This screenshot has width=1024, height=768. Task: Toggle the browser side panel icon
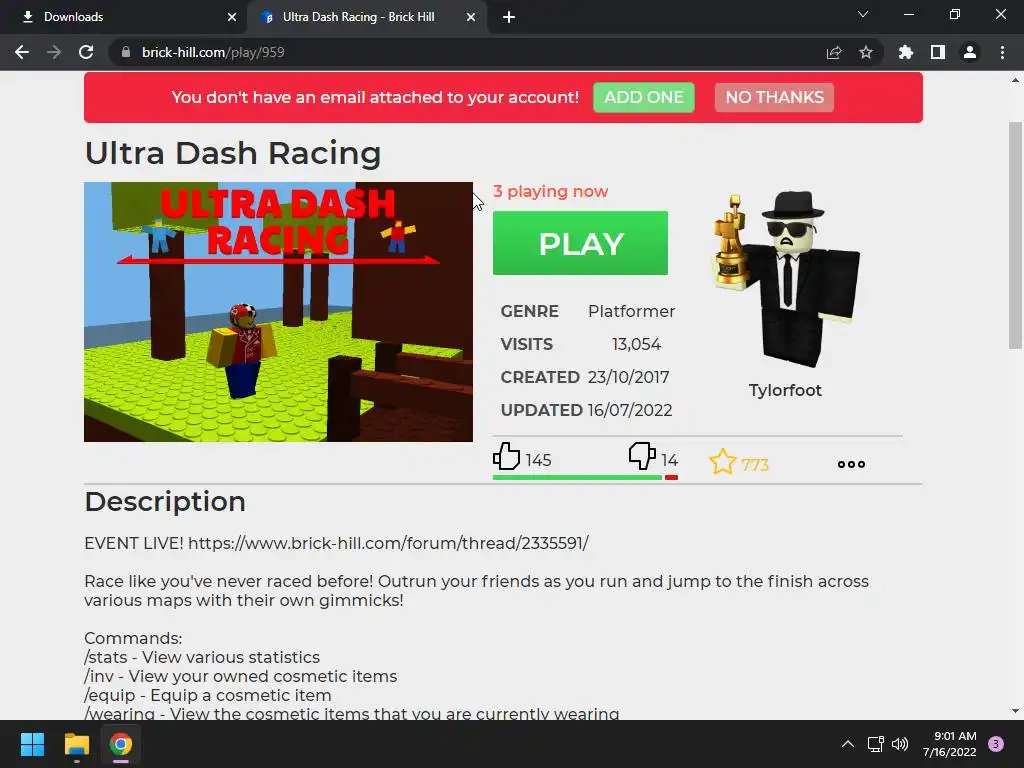[938, 52]
